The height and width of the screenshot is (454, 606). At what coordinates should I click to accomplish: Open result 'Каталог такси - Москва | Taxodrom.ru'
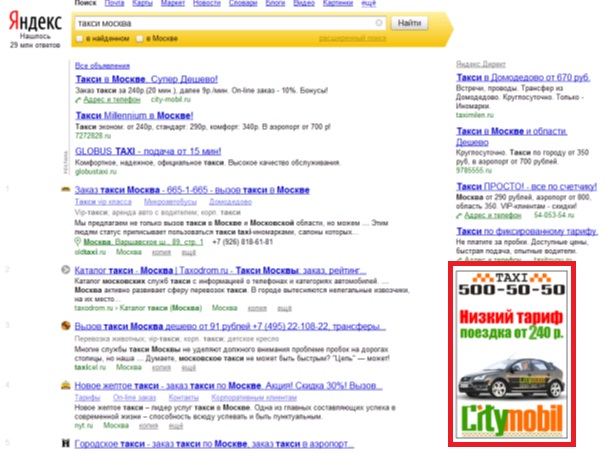click(x=220, y=270)
